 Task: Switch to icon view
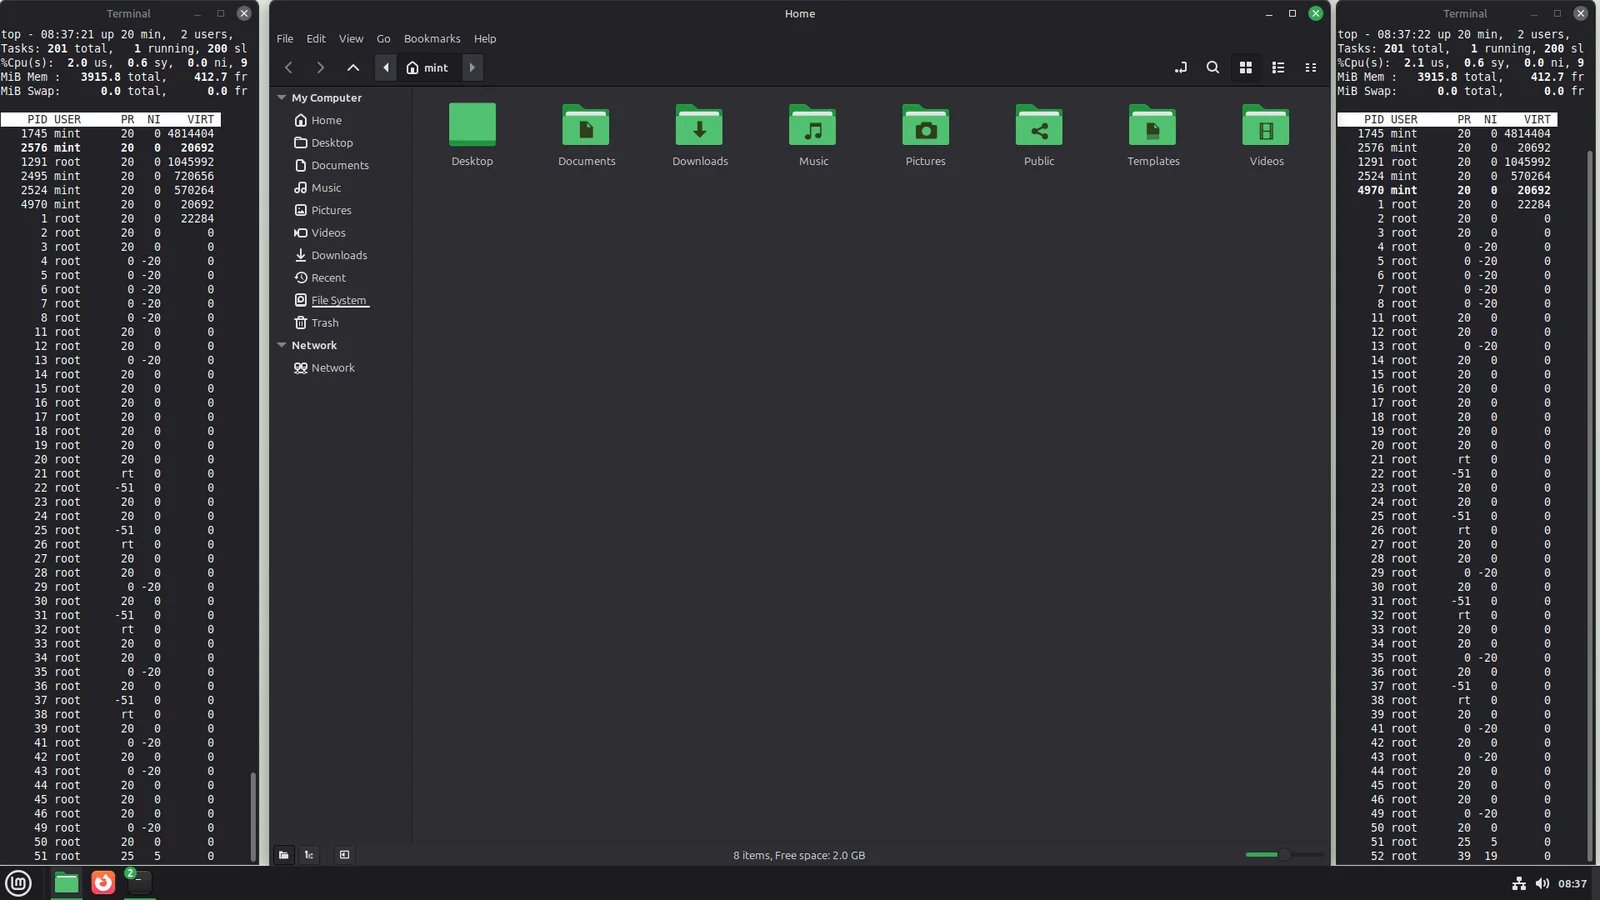[x=1246, y=68]
